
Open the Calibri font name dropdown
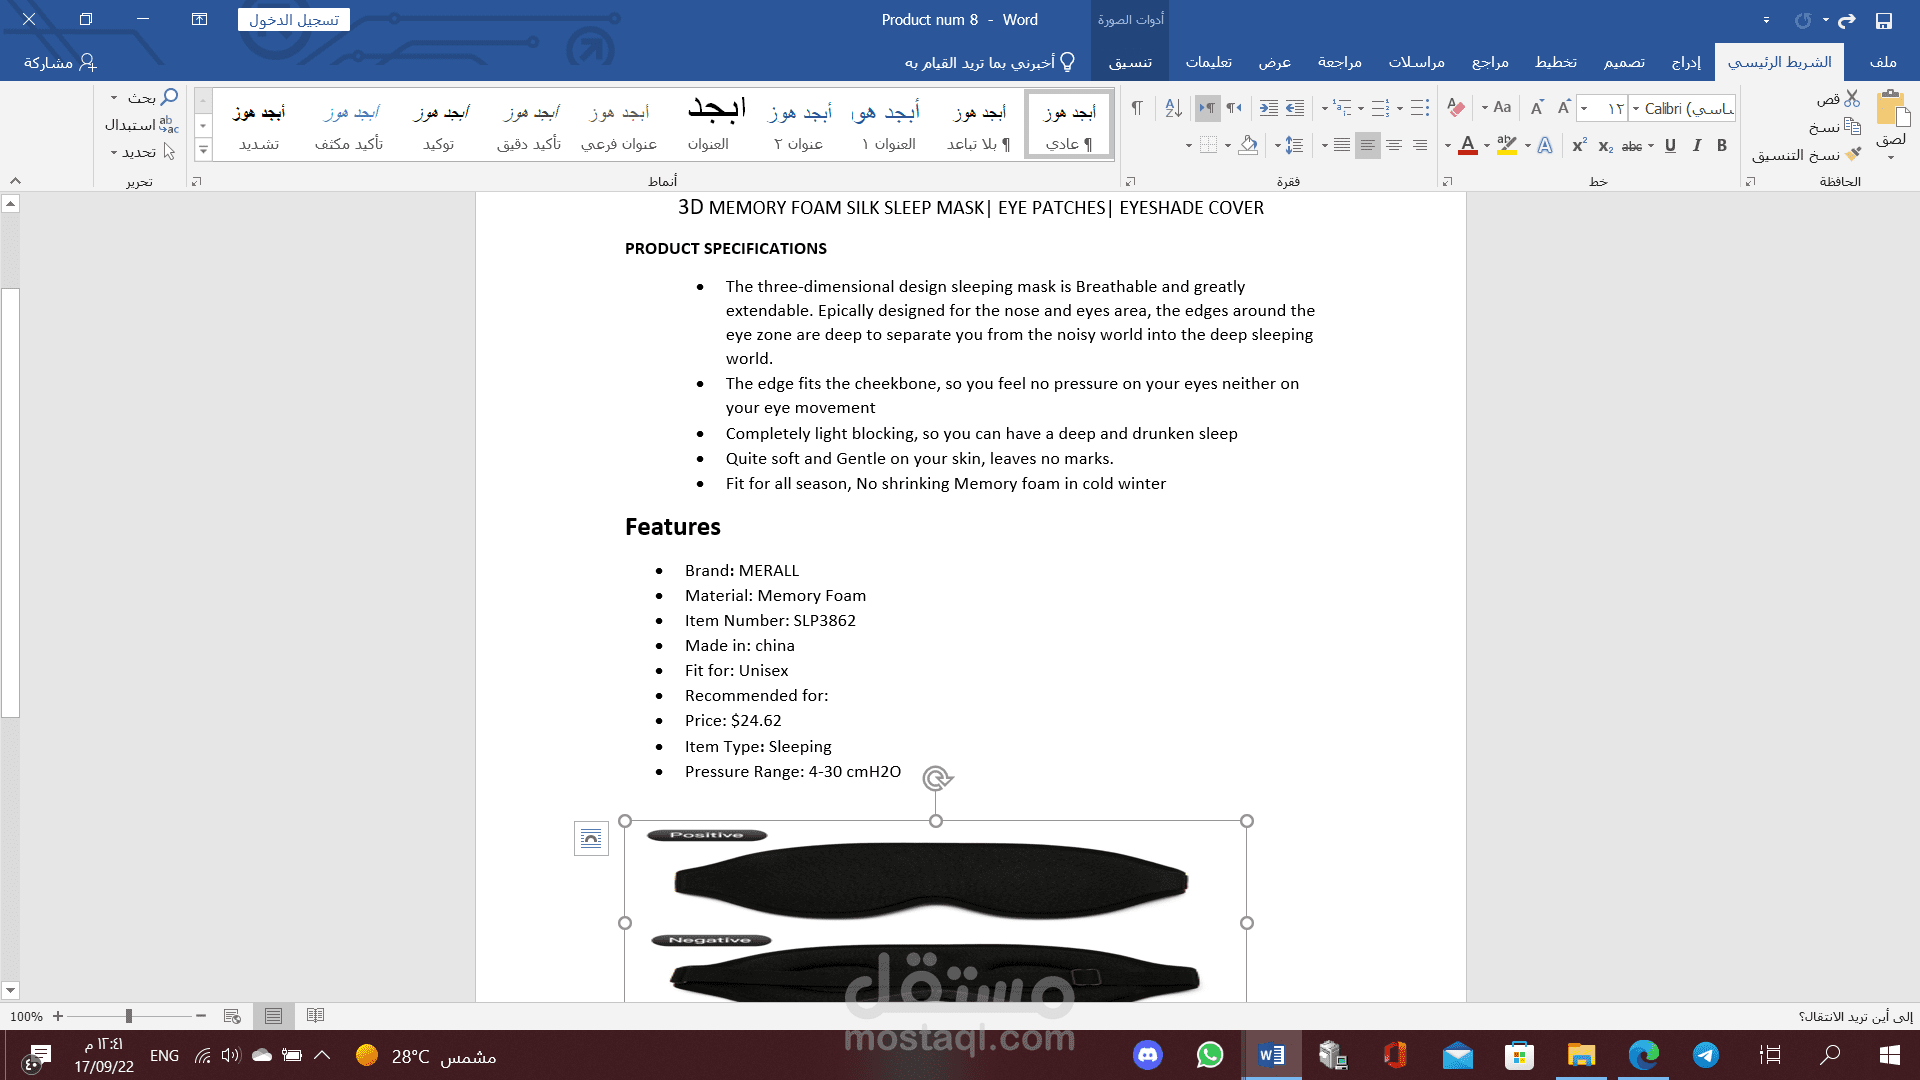(x=1636, y=108)
